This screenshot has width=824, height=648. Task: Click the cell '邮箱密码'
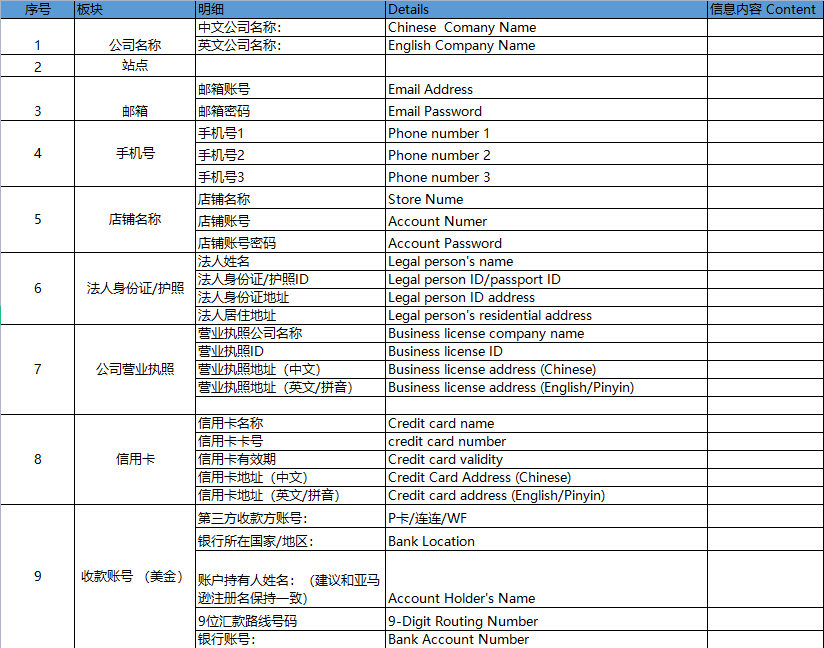point(291,110)
